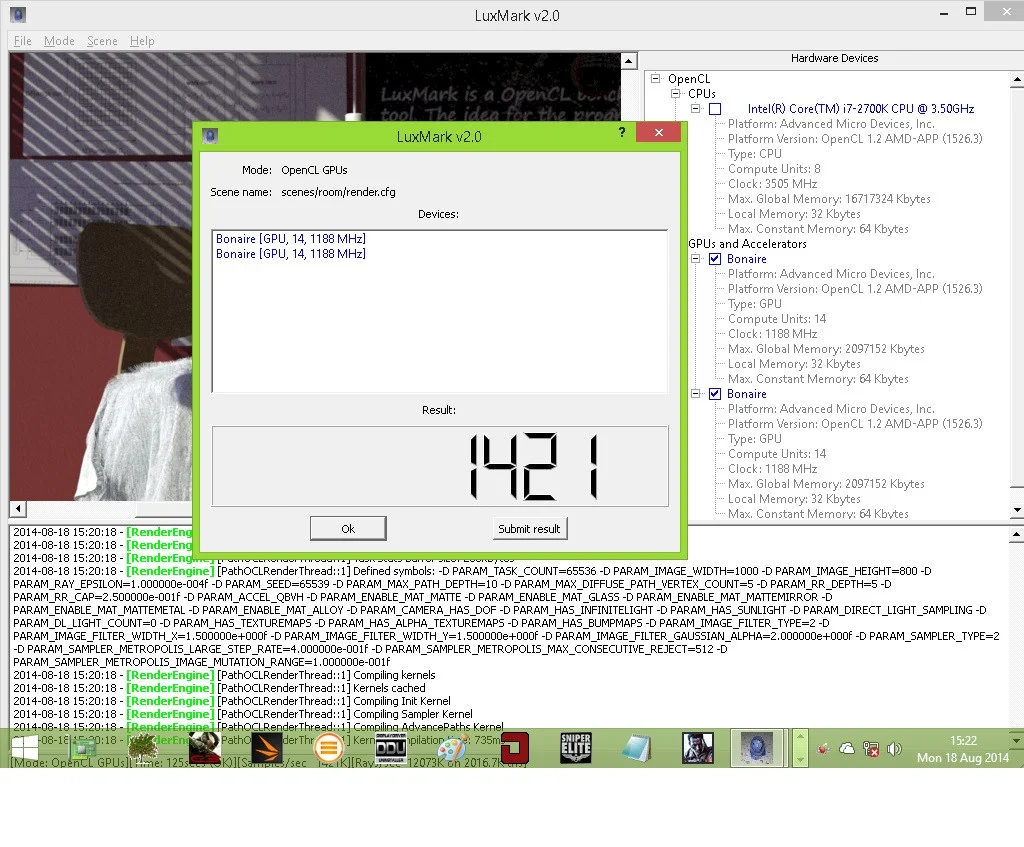The image size is (1024, 847).
Task: Select the Intel(R) Core(TM) i7-2700K tree label
Action: (861, 109)
